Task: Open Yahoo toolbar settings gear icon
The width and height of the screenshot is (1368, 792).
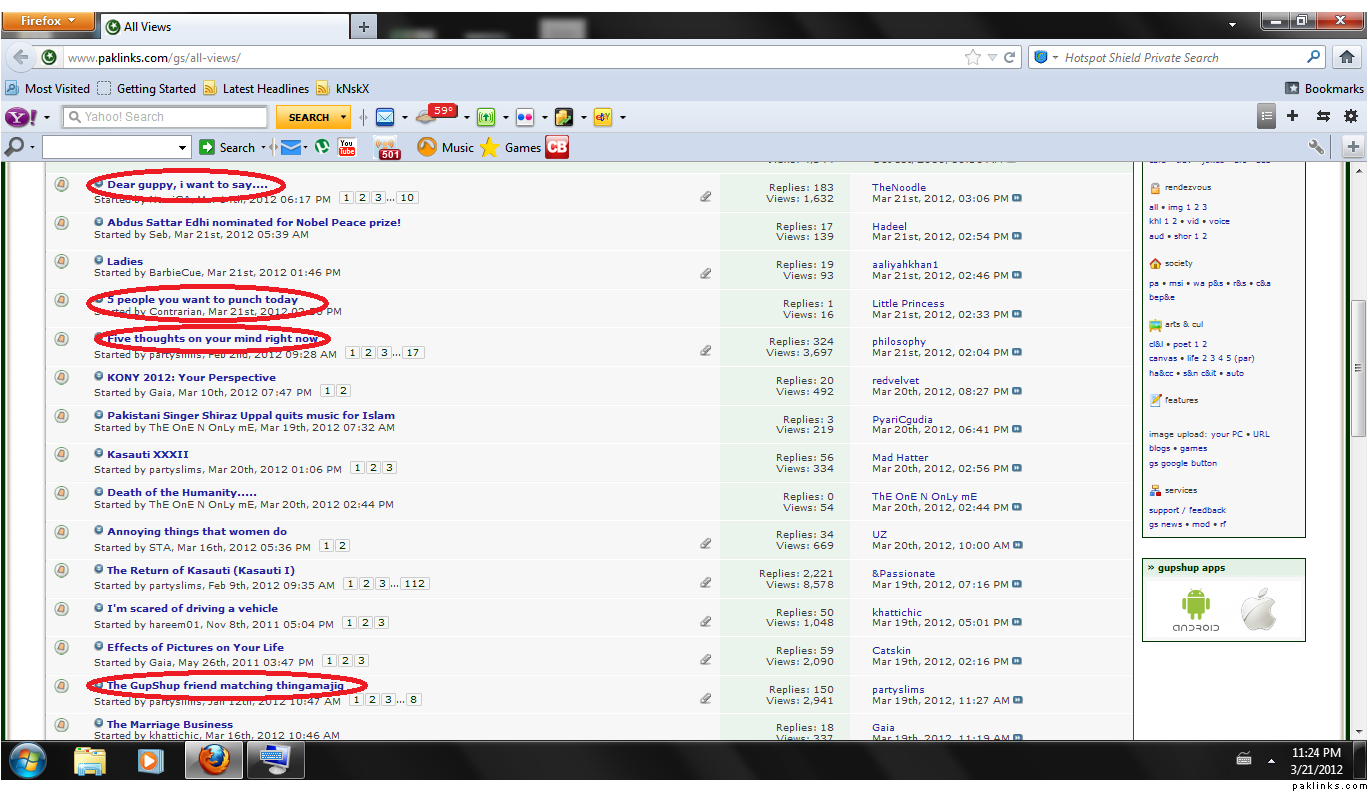Action: (1351, 116)
